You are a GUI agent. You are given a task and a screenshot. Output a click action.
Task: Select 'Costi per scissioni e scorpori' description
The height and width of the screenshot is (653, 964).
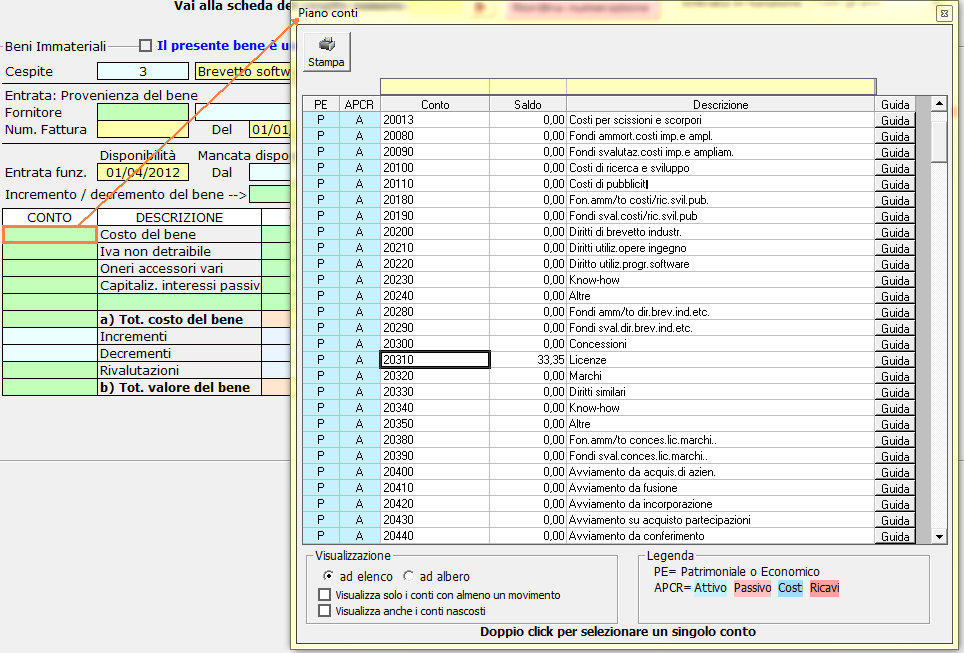pyautogui.click(x=721, y=120)
